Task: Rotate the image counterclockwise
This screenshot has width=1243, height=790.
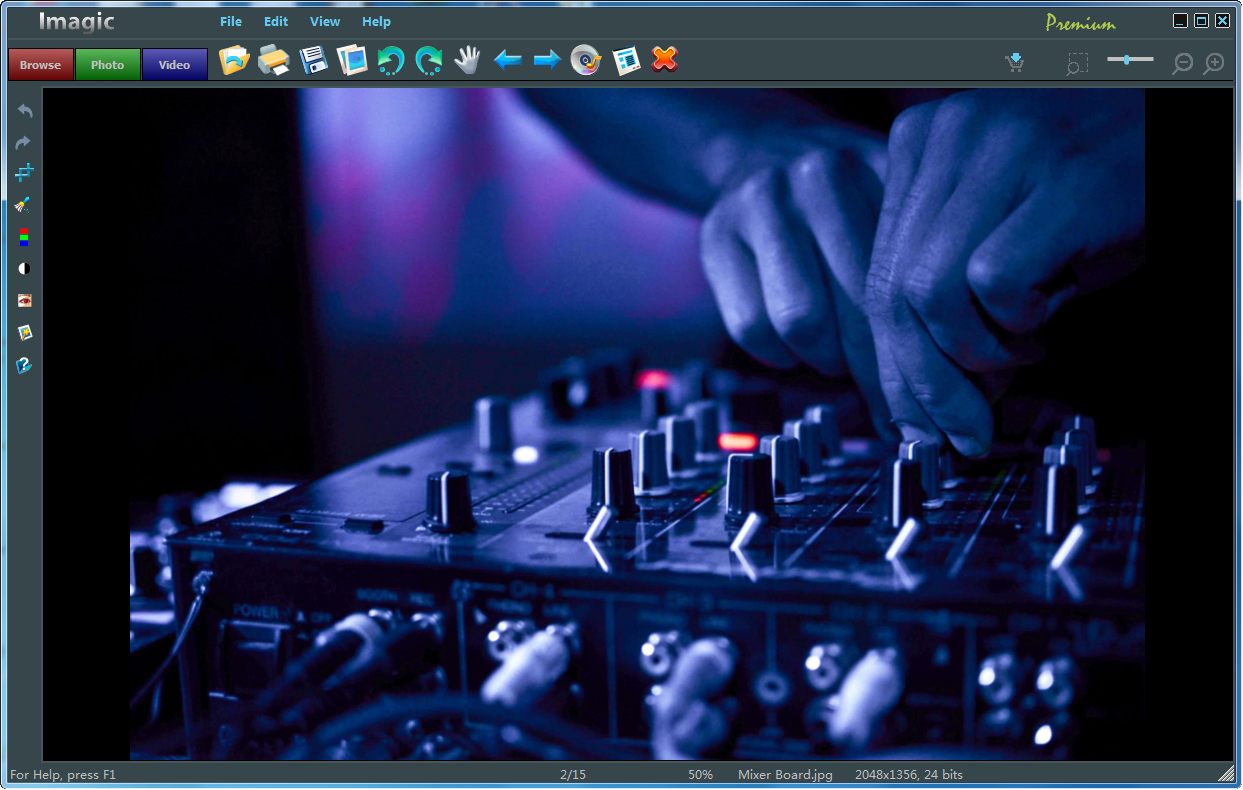Action: tap(390, 61)
